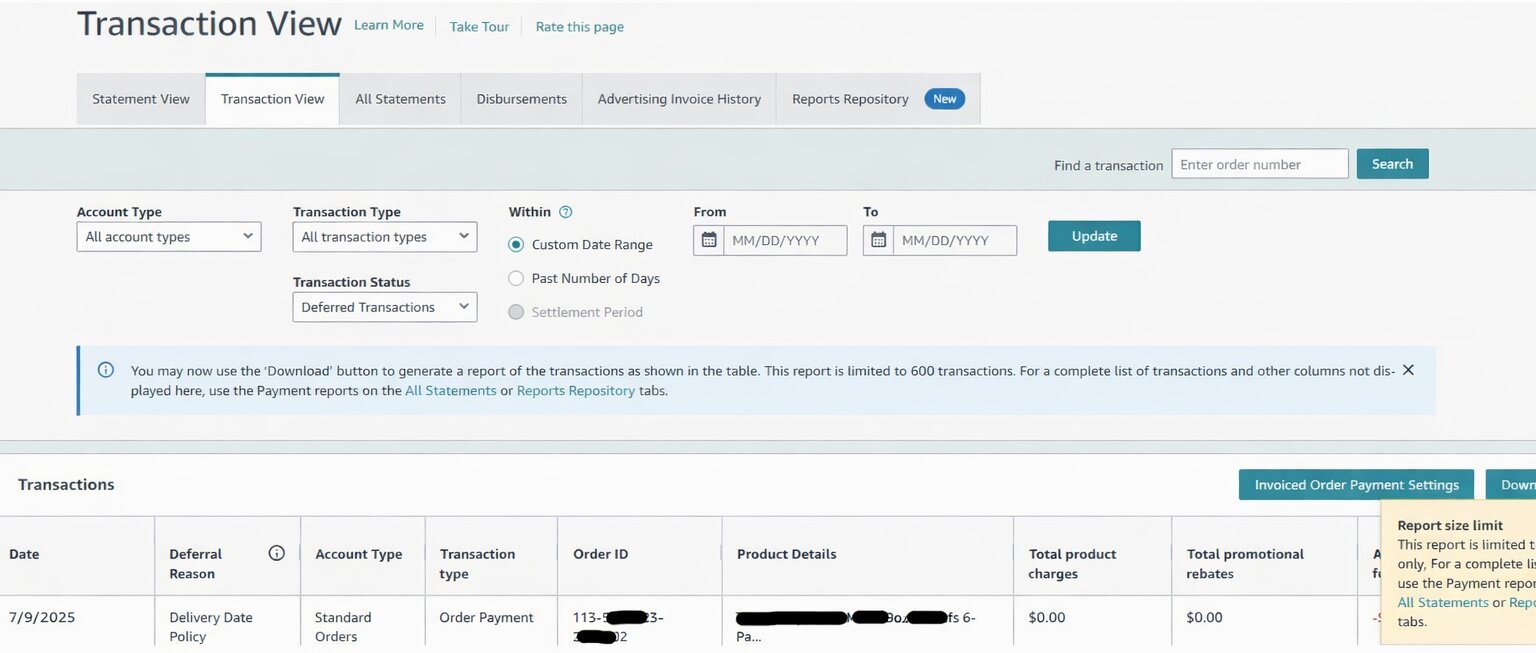Select the Custom Date Range option

516,244
